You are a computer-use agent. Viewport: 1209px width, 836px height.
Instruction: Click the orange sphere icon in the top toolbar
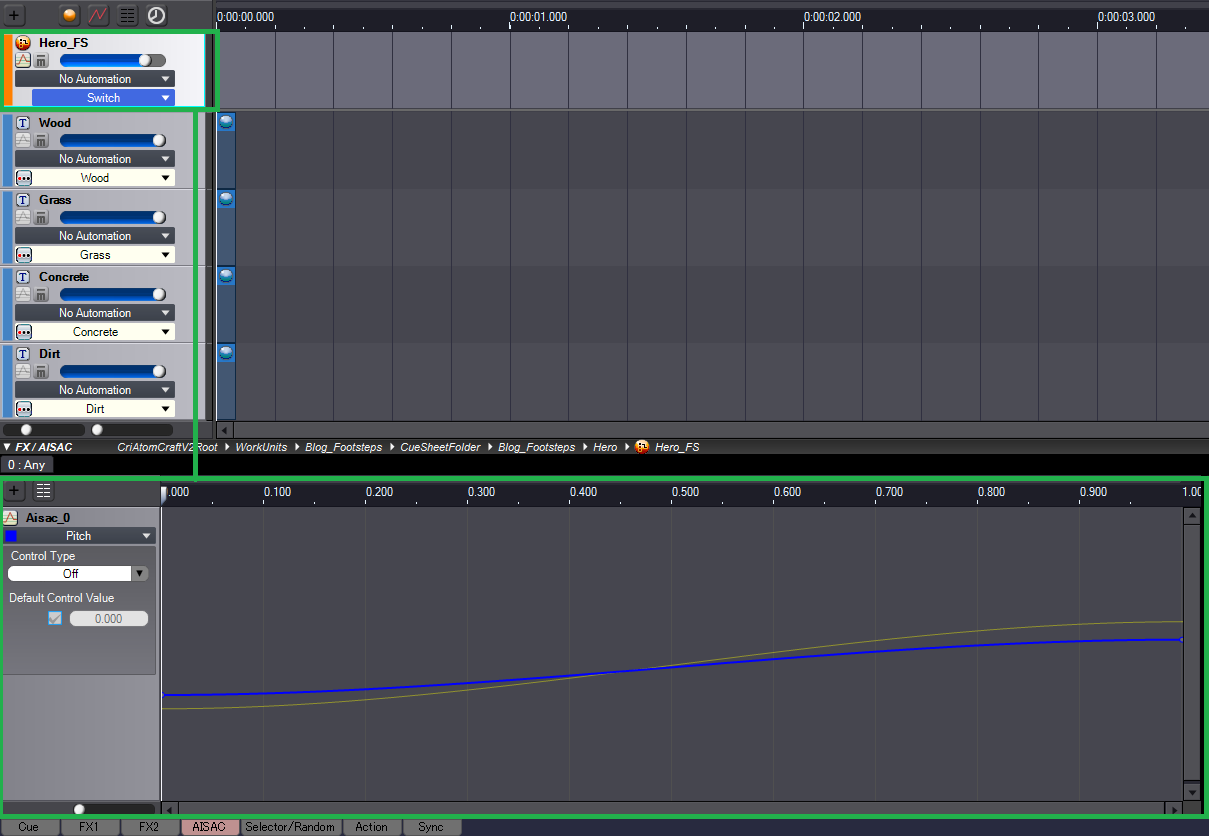tap(69, 15)
